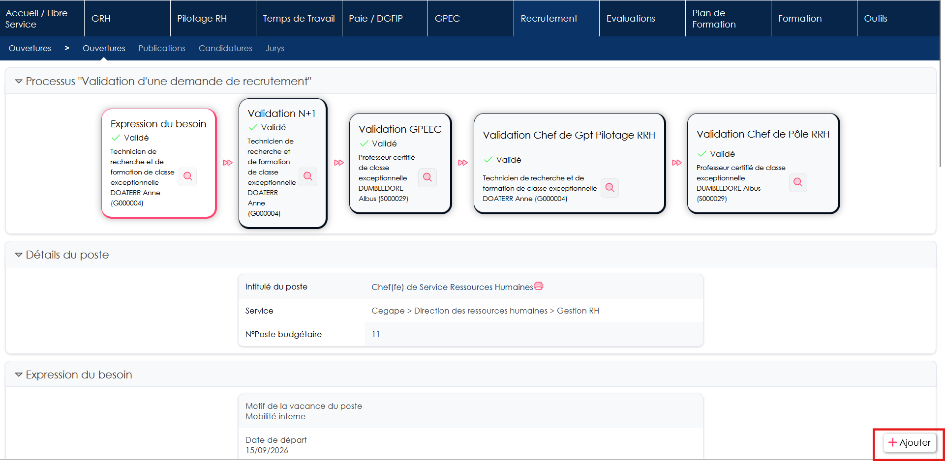Click the Ouvertures breadcrumb

[x=30, y=48]
